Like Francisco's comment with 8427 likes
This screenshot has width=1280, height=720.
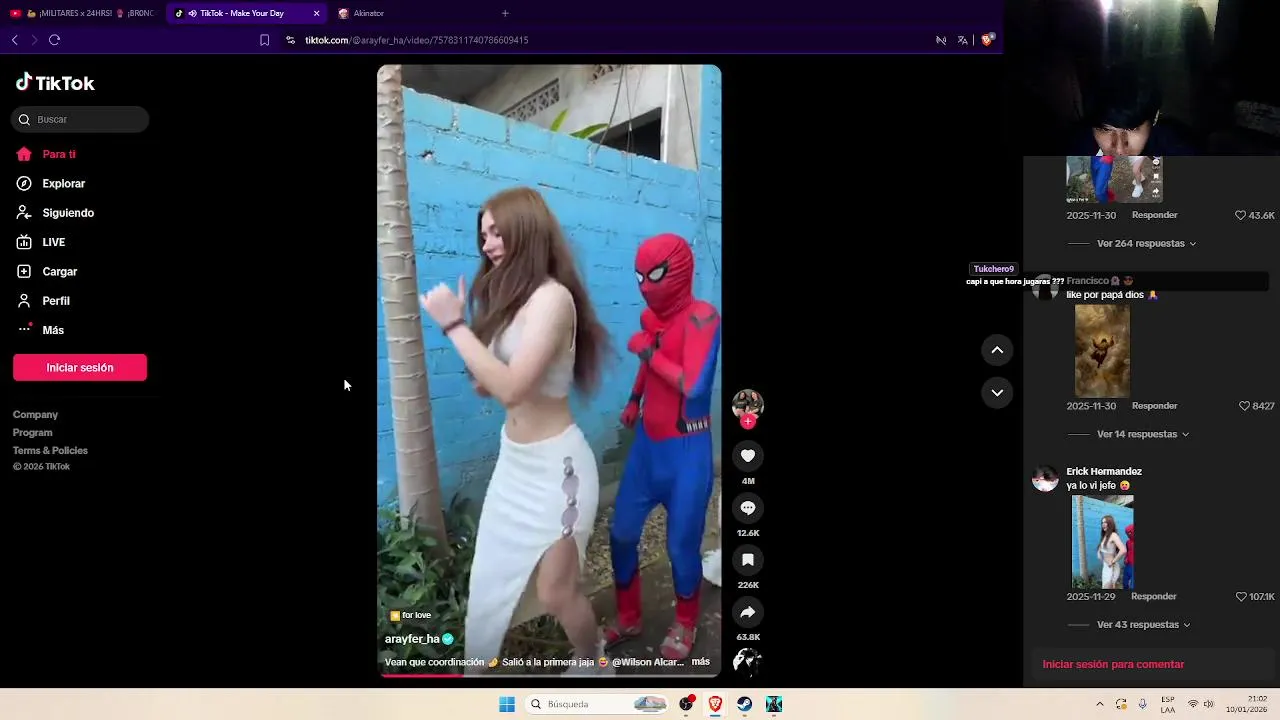coord(1245,406)
